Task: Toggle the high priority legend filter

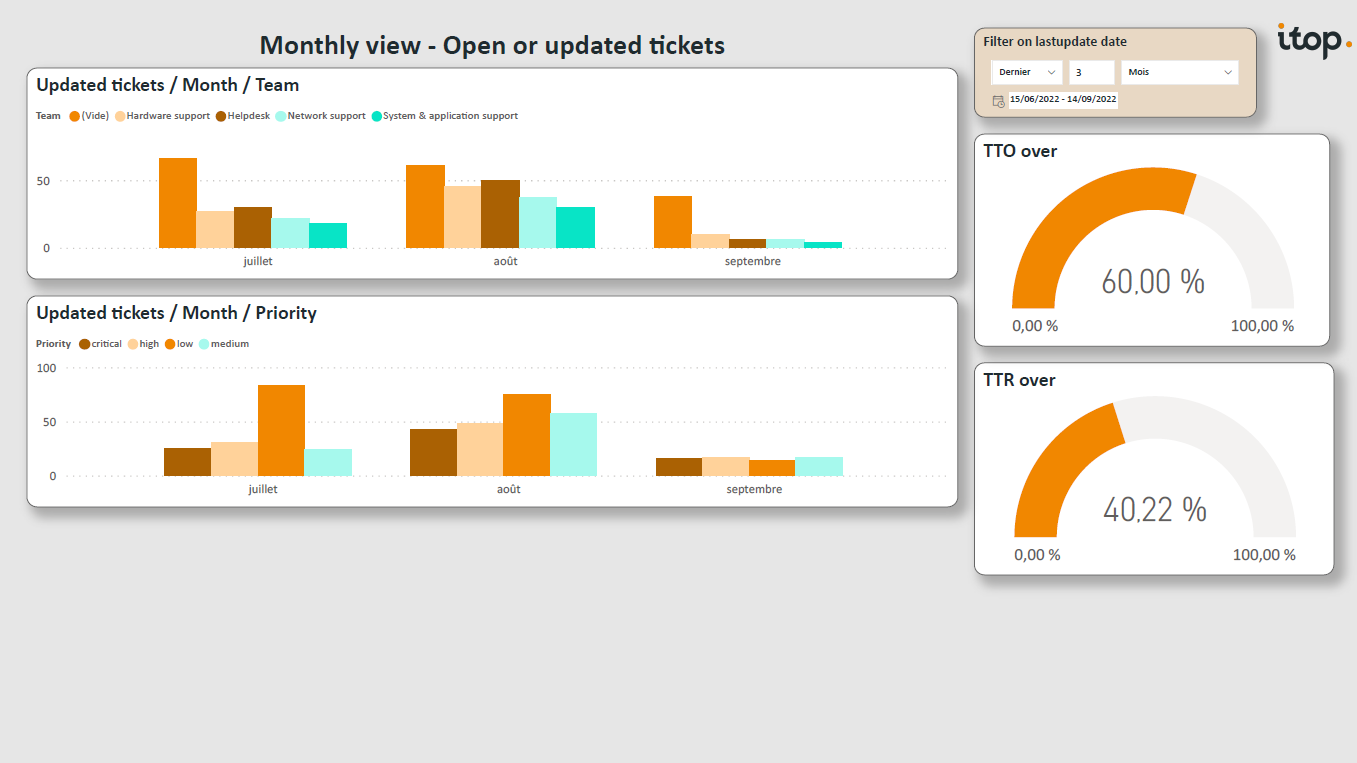Action: pyautogui.click(x=133, y=344)
